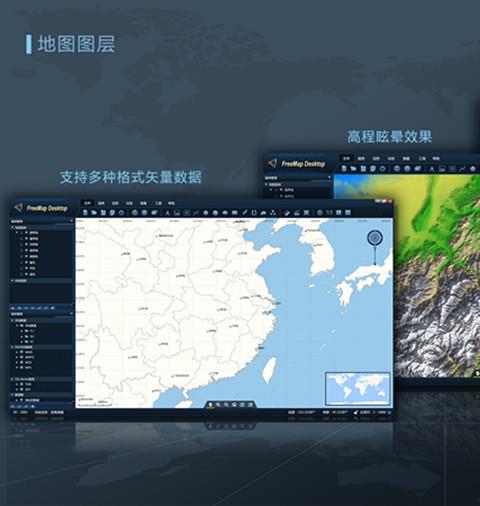Open the highlighted first ribbon tab in front window

pyautogui.click(x=87, y=203)
